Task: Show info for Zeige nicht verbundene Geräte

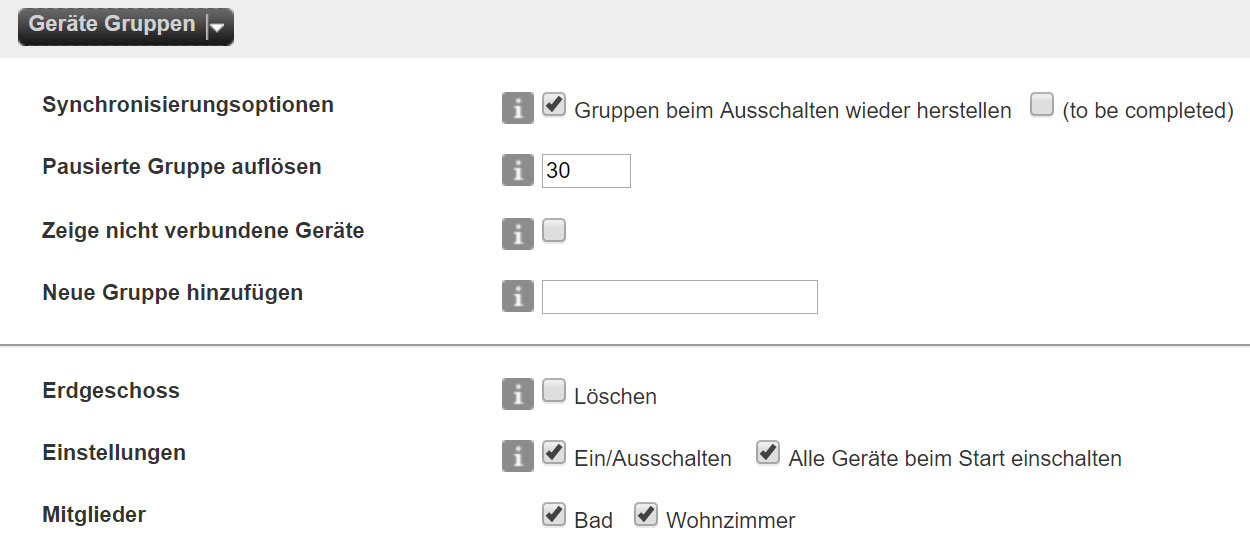Action: [x=517, y=234]
